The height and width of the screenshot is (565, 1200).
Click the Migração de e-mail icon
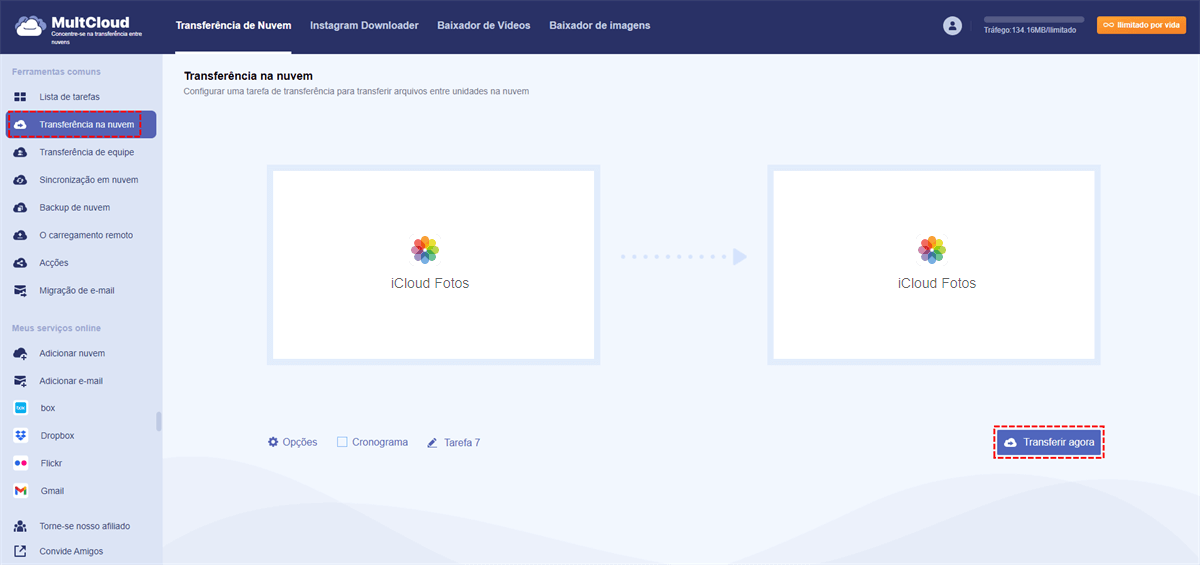[x=20, y=291]
